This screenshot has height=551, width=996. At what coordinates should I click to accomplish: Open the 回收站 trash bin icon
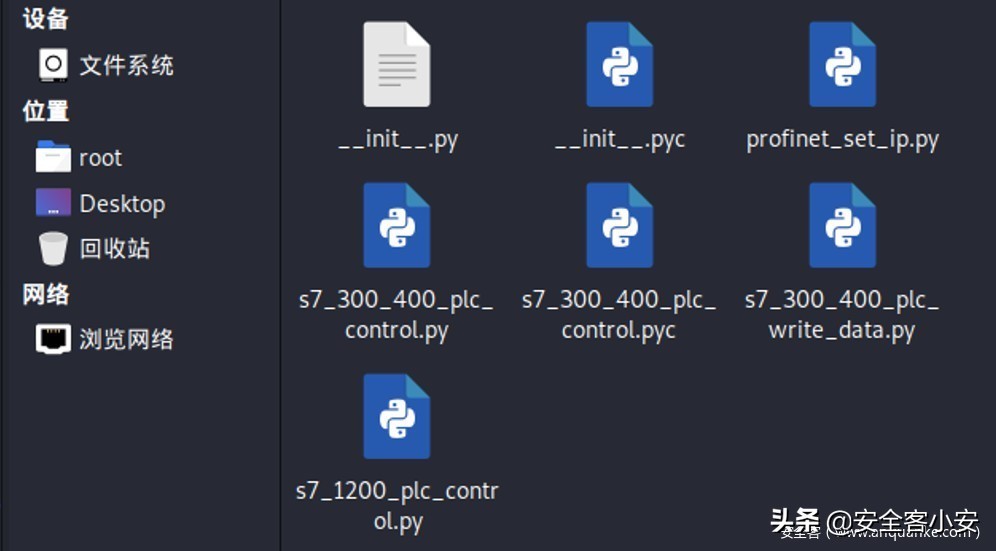pos(53,248)
